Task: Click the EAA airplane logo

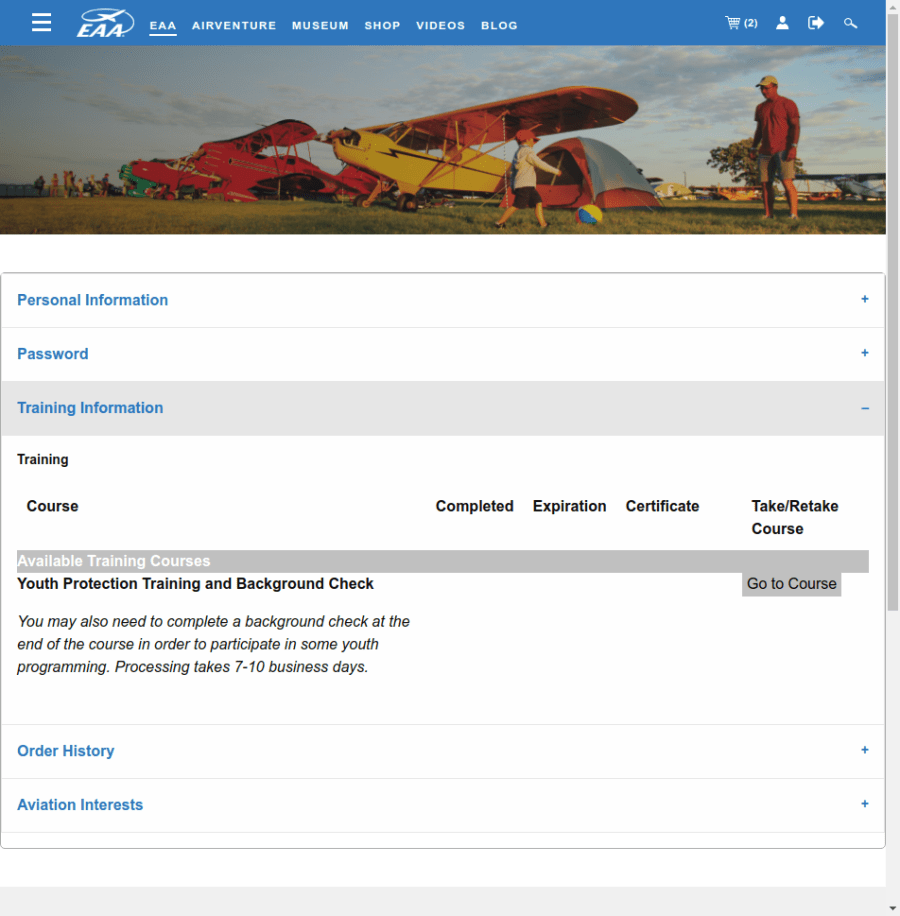Action: (x=105, y=23)
